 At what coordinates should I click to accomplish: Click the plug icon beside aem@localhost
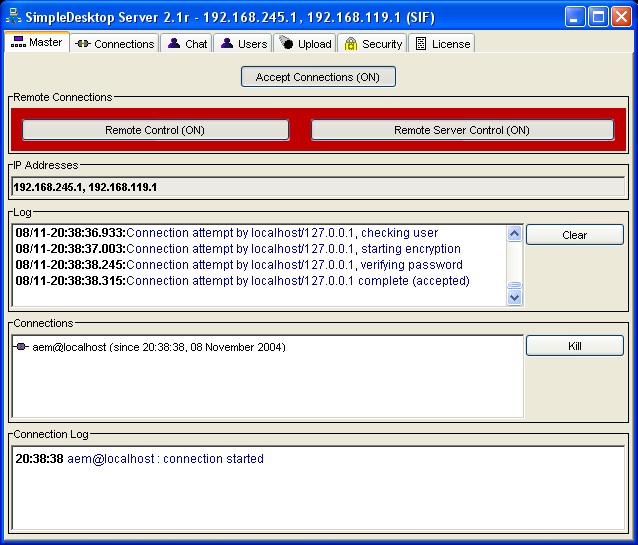(x=21, y=347)
